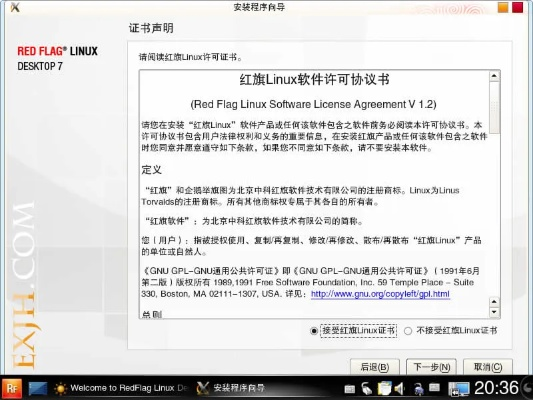Click the volume speaker tray icon
Viewport: 533px width, 400px height.
pos(399,388)
